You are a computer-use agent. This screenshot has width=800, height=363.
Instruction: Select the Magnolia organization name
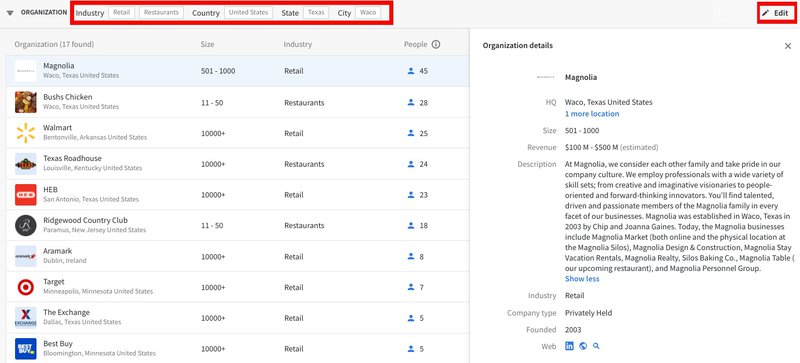(59, 66)
